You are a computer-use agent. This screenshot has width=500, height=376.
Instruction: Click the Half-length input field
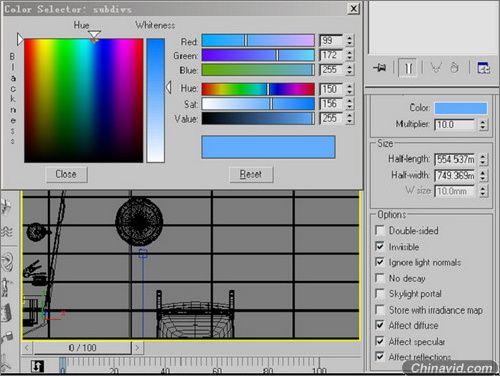coord(455,159)
